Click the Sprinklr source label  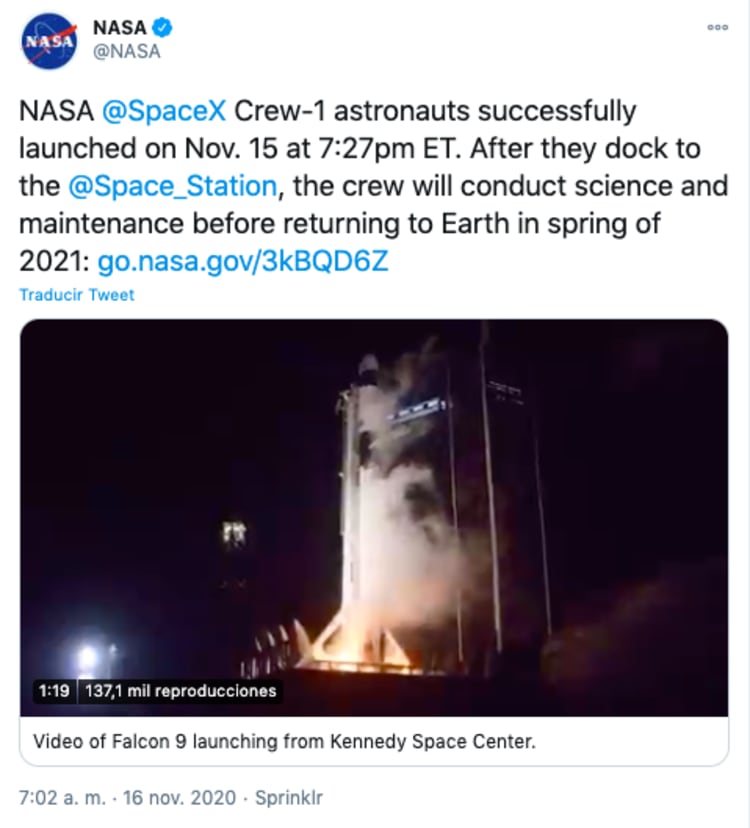pyautogui.click(x=290, y=798)
